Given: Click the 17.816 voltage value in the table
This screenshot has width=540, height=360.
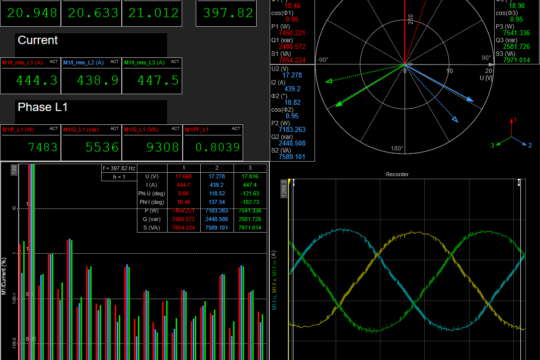Looking at the screenshot, I should click(x=250, y=176).
